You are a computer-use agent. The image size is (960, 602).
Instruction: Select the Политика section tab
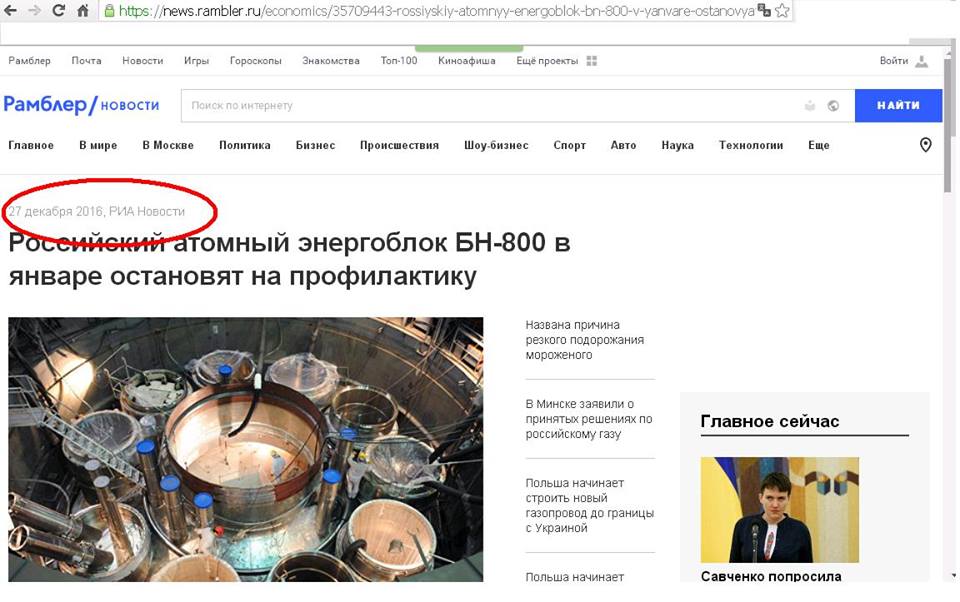244,145
